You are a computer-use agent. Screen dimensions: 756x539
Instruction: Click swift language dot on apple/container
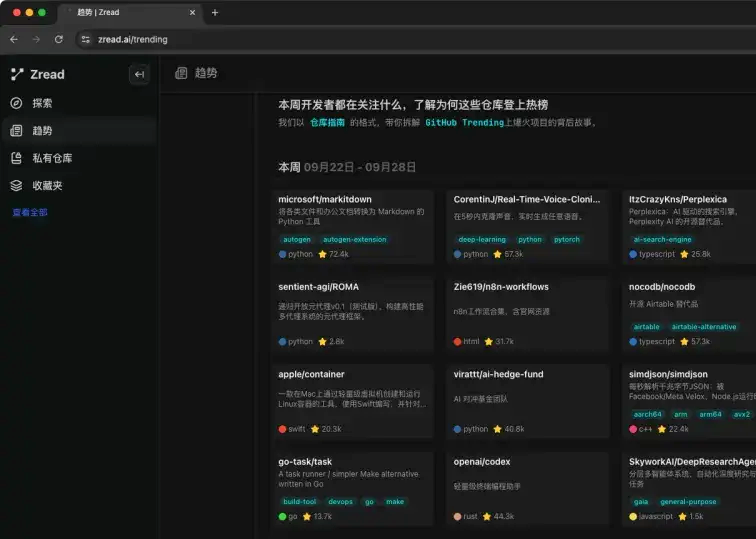283,429
